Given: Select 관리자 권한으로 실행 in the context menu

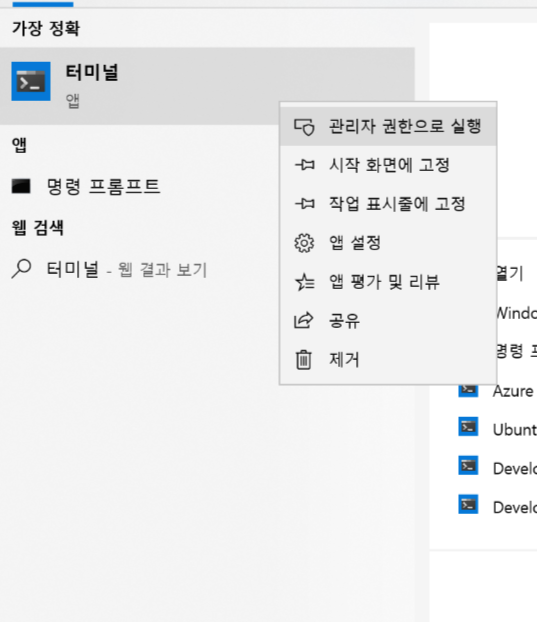Looking at the screenshot, I should point(388,127).
